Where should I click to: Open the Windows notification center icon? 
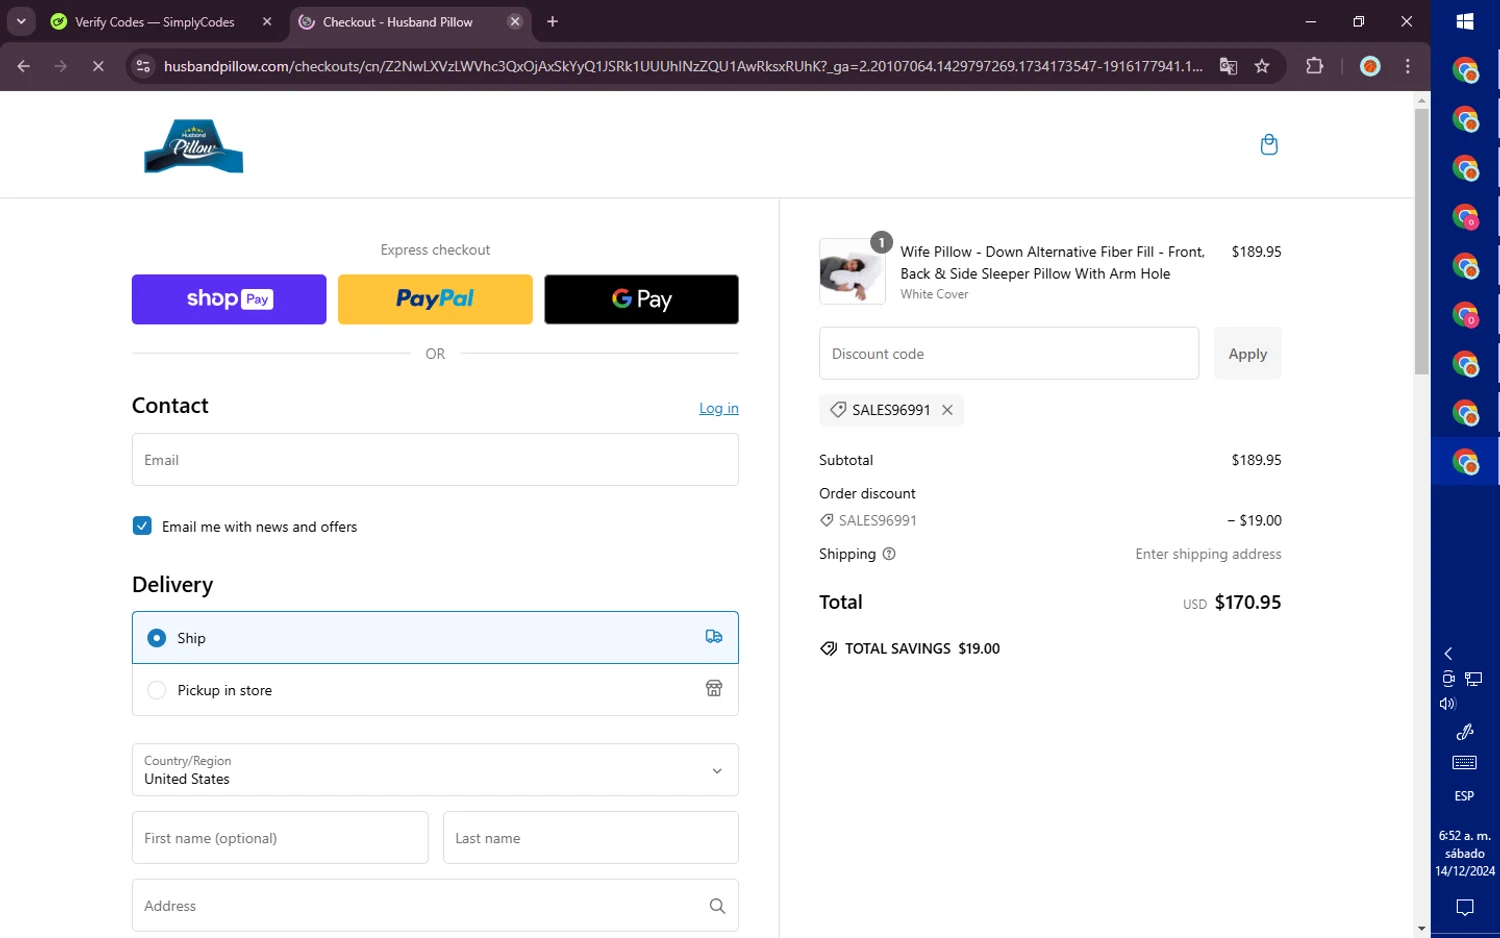1465,908
